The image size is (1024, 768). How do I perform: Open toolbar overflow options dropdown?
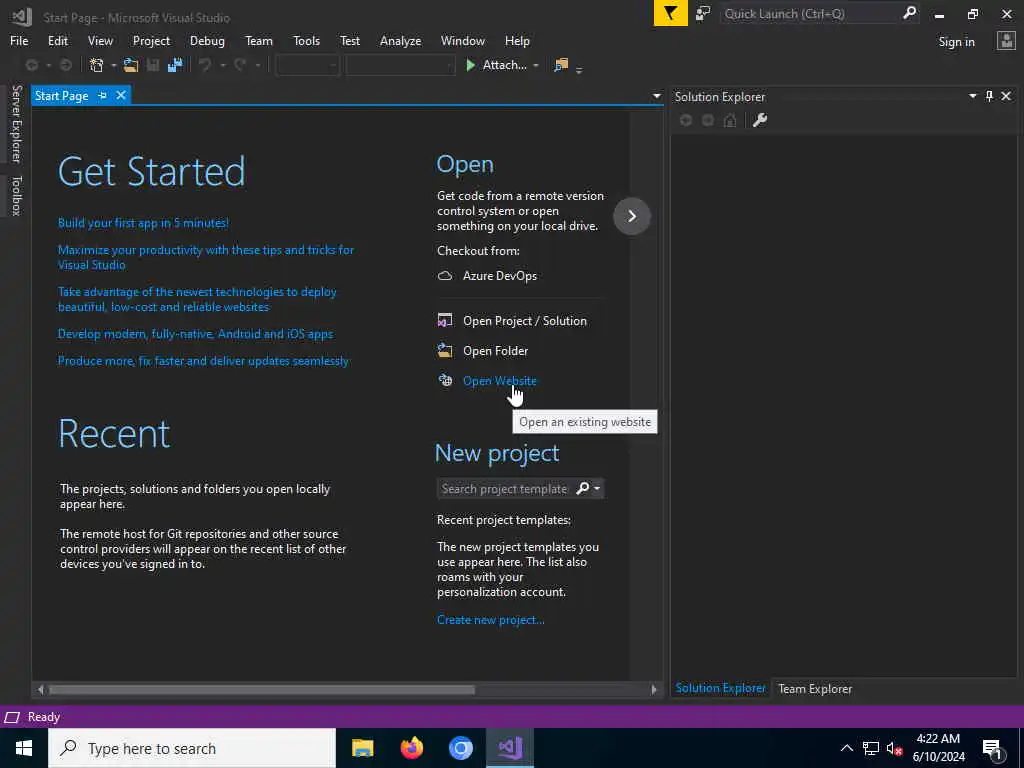tap(579, 69)
